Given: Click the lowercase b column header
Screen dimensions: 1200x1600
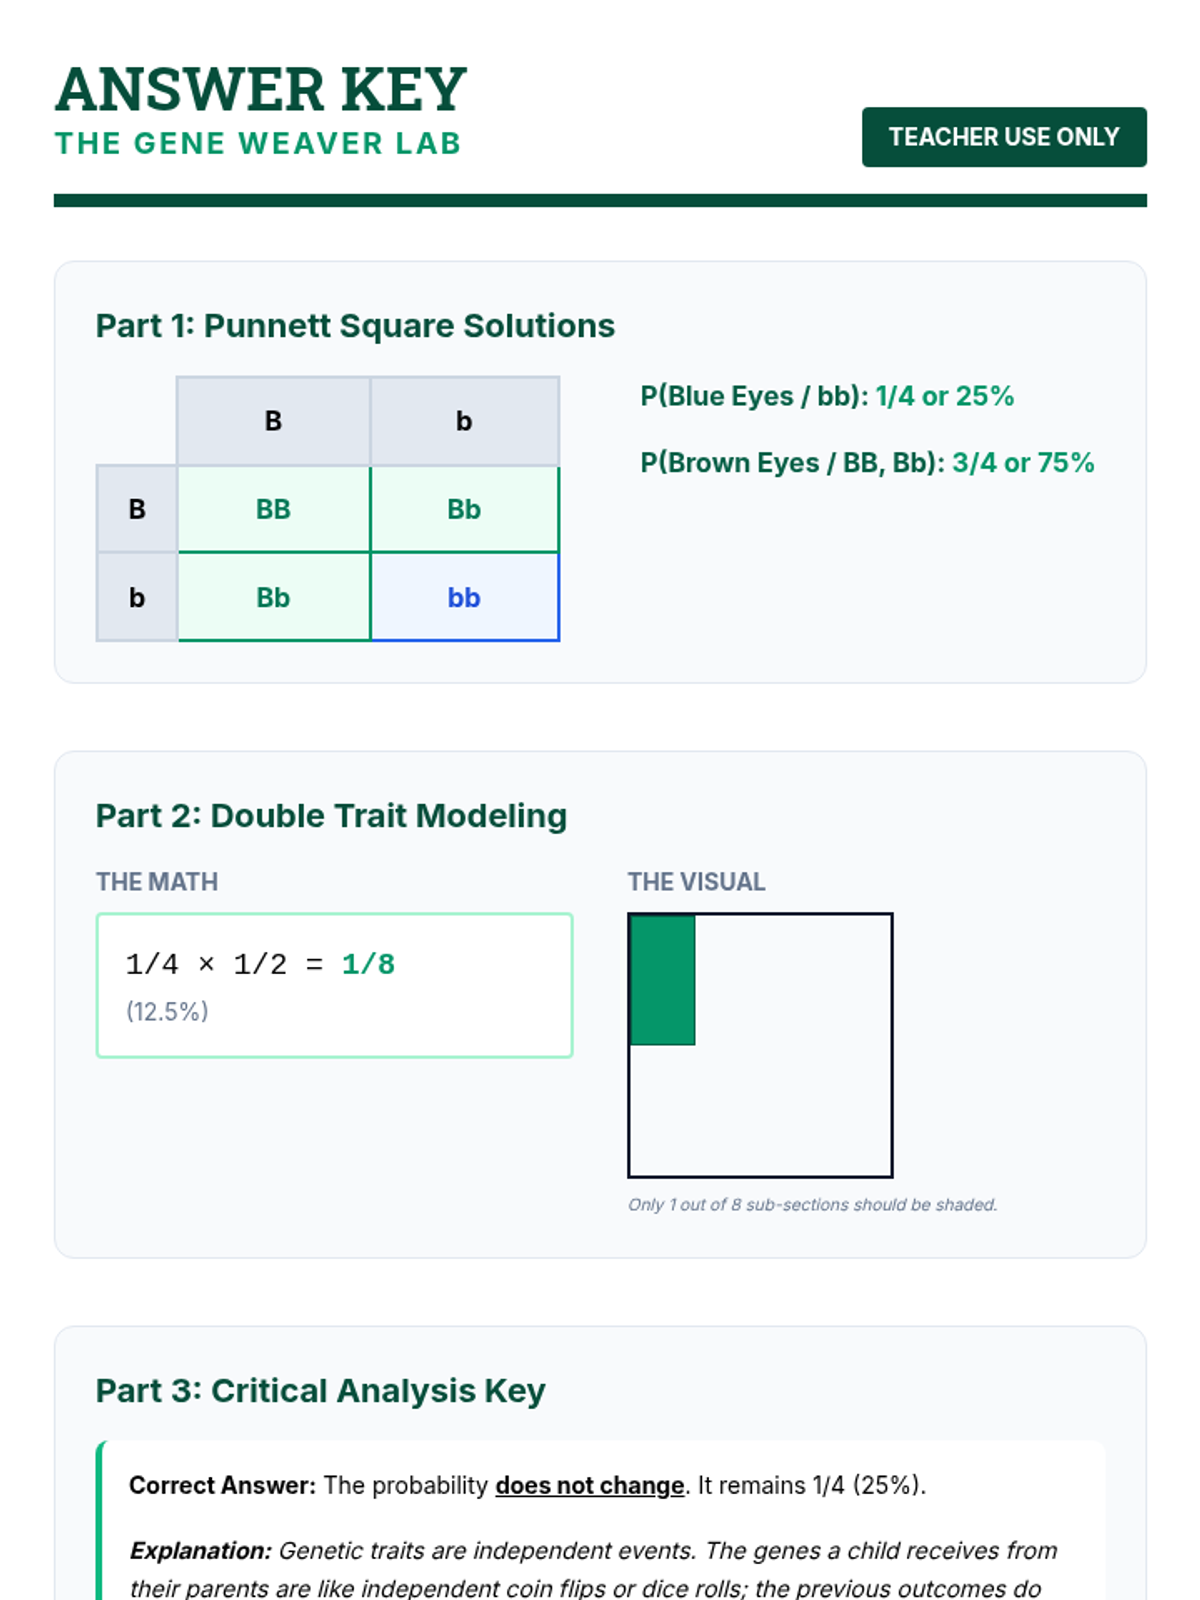Looking at the screenshot, I should (x=464, y=421).
